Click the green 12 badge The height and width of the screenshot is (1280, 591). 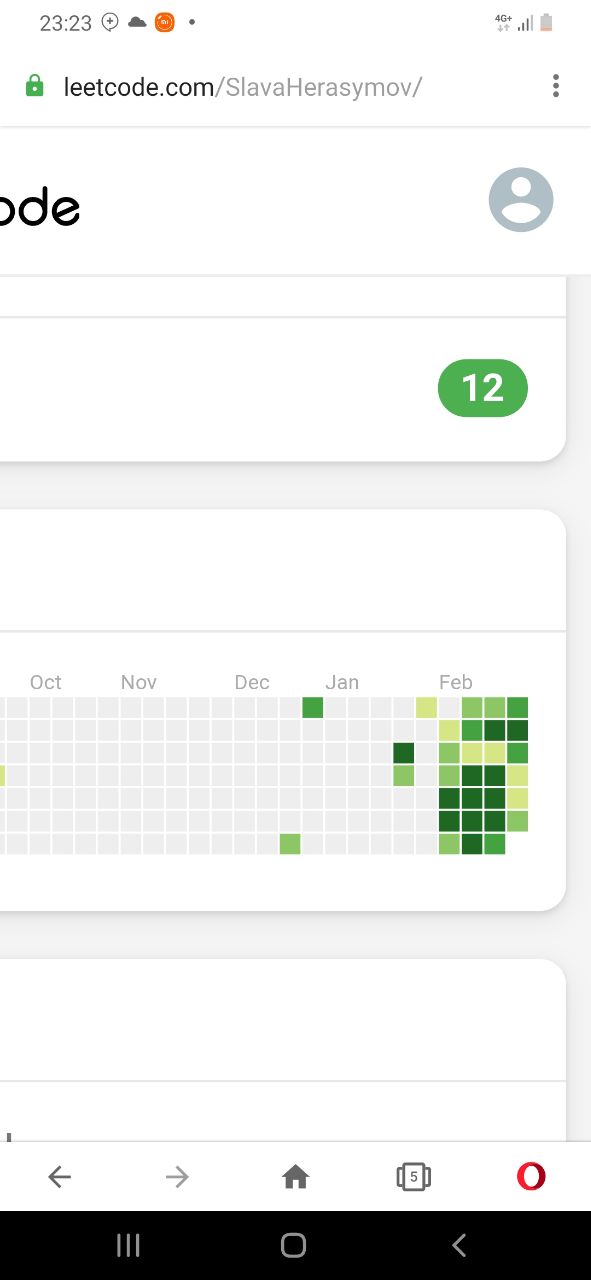point(483,388)
